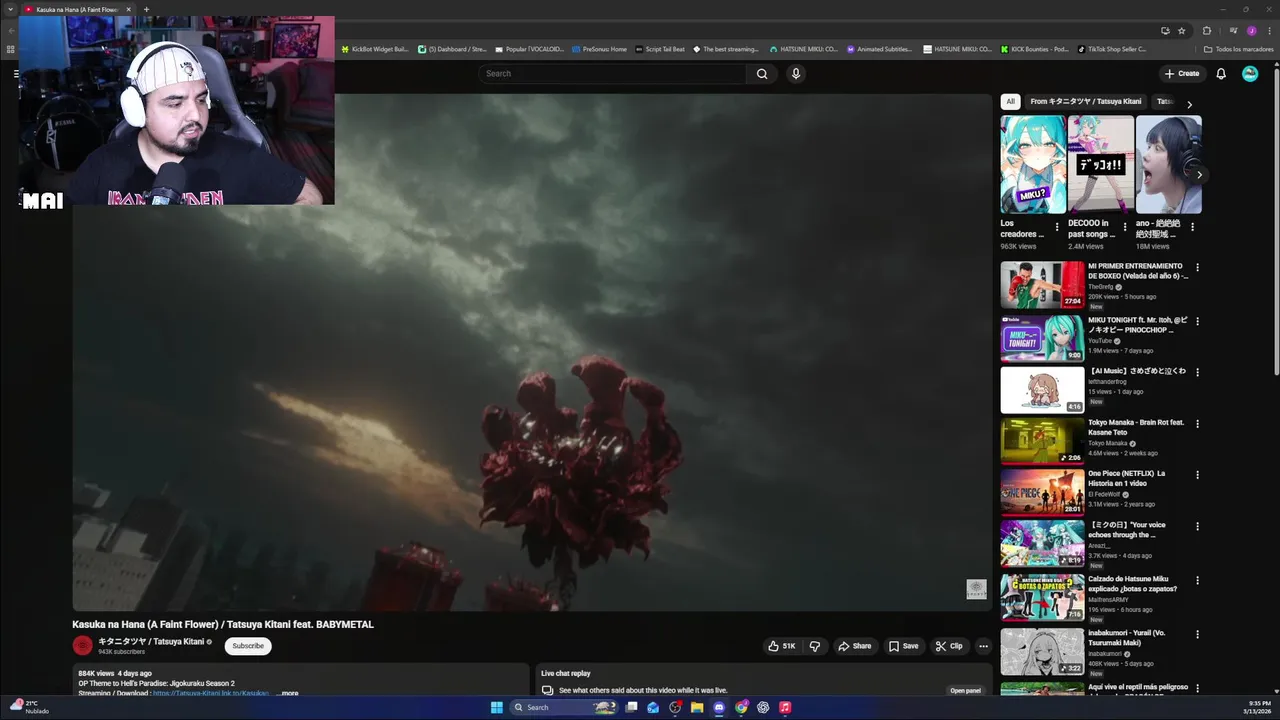The width and height of the screenshot is (1280, 720).
Task: Open options for ano short
Action: coord(1192,227)
